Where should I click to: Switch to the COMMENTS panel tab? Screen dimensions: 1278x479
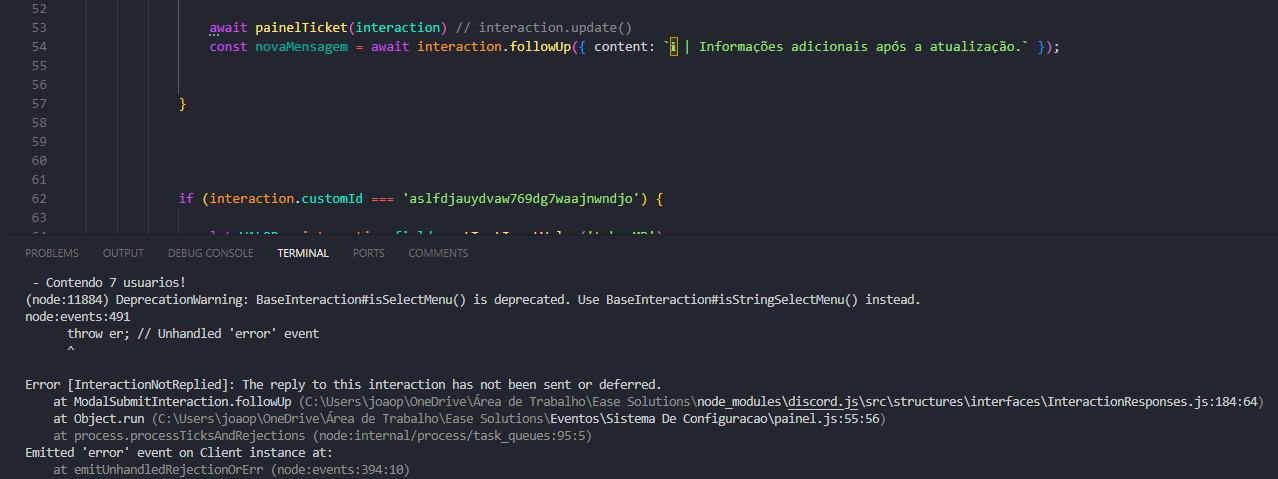438,253
